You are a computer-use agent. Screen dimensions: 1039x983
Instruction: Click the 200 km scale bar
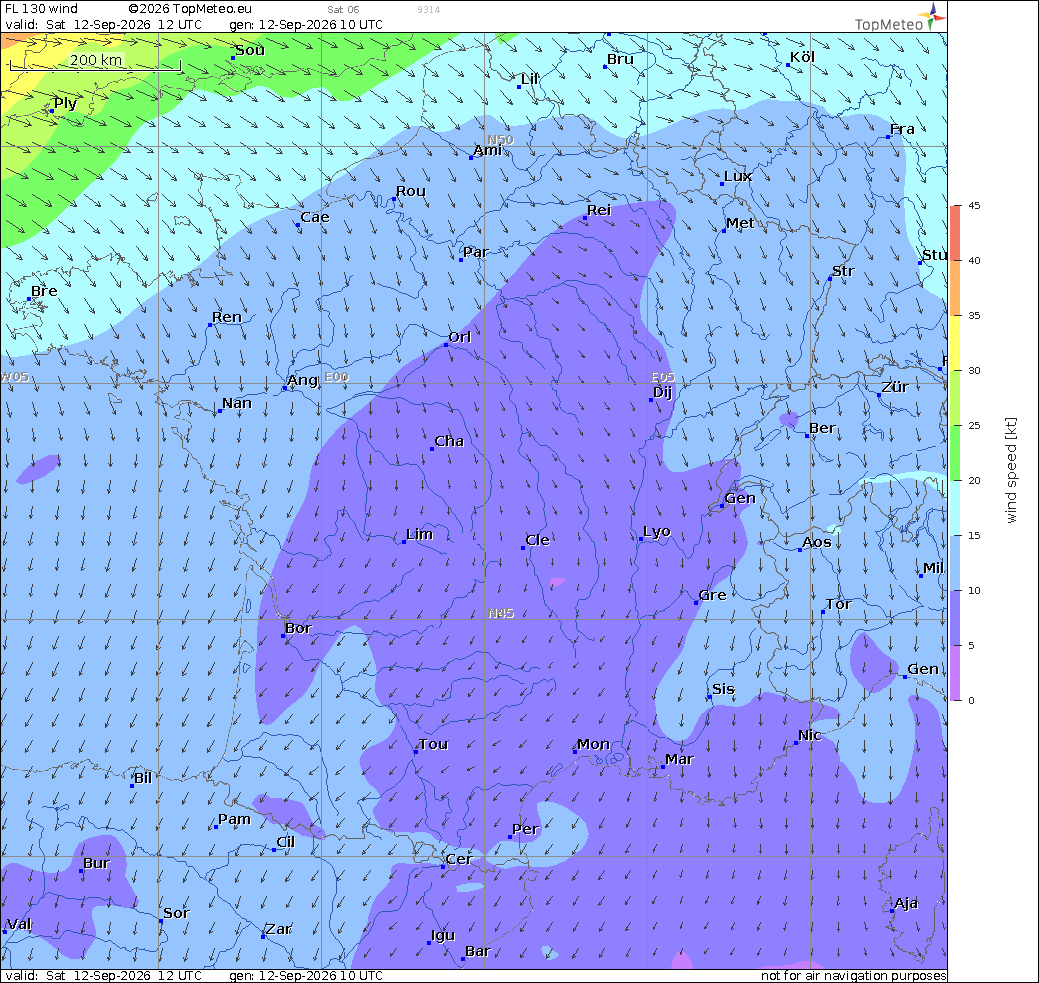tap(95, 64)
